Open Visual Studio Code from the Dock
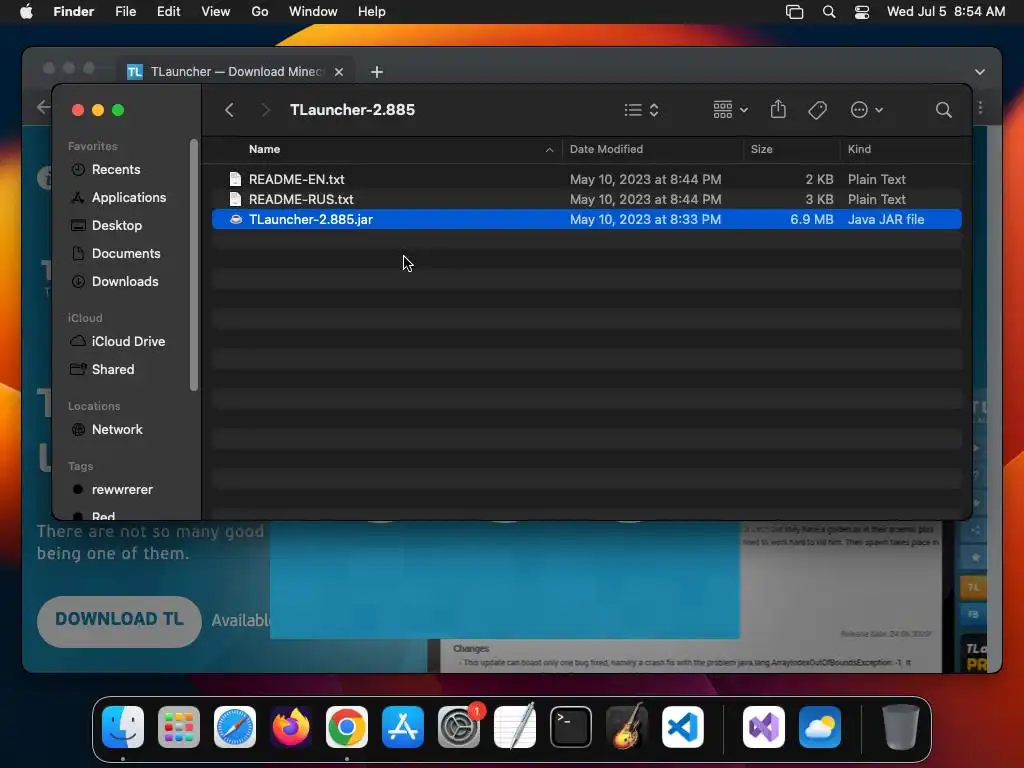The height and width of the screenshot is (768, 1024). pos(682,727)
